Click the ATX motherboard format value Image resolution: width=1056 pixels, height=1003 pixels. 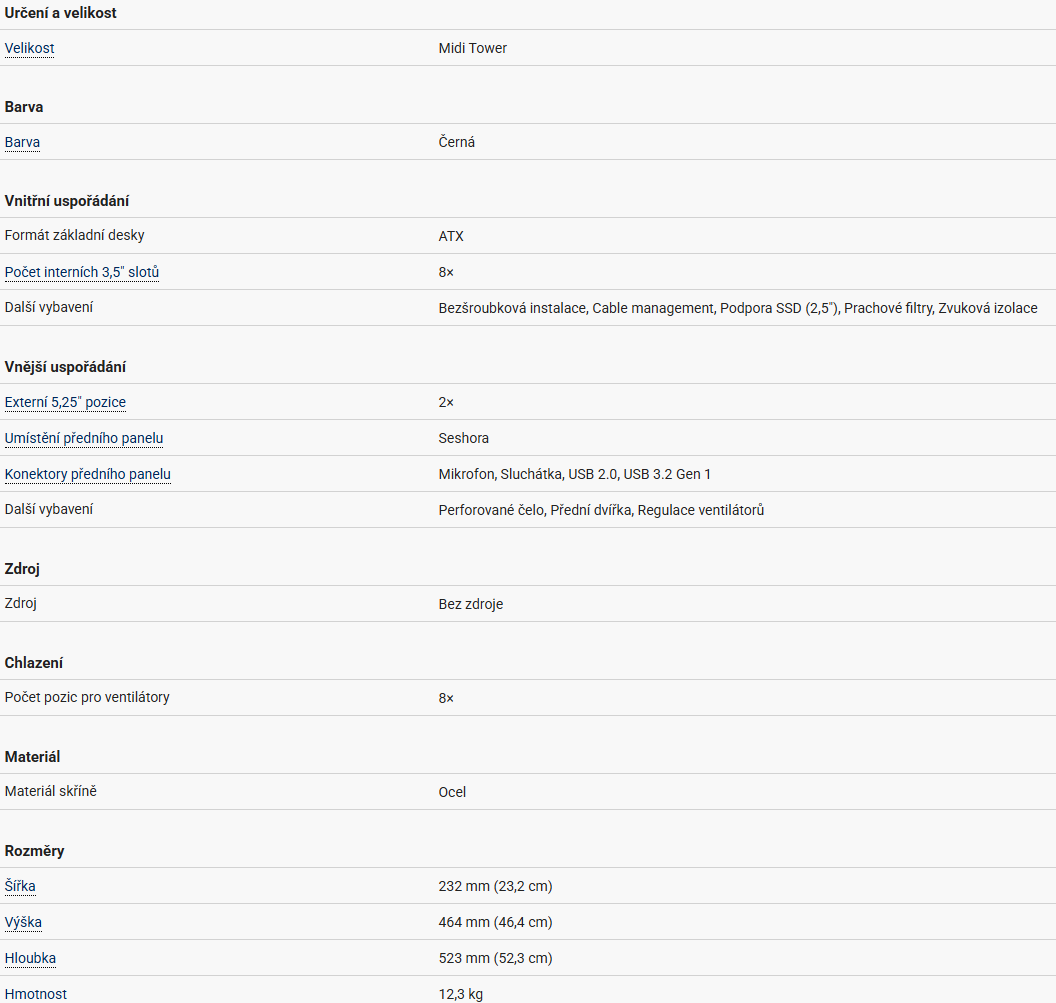pos(451,236)
